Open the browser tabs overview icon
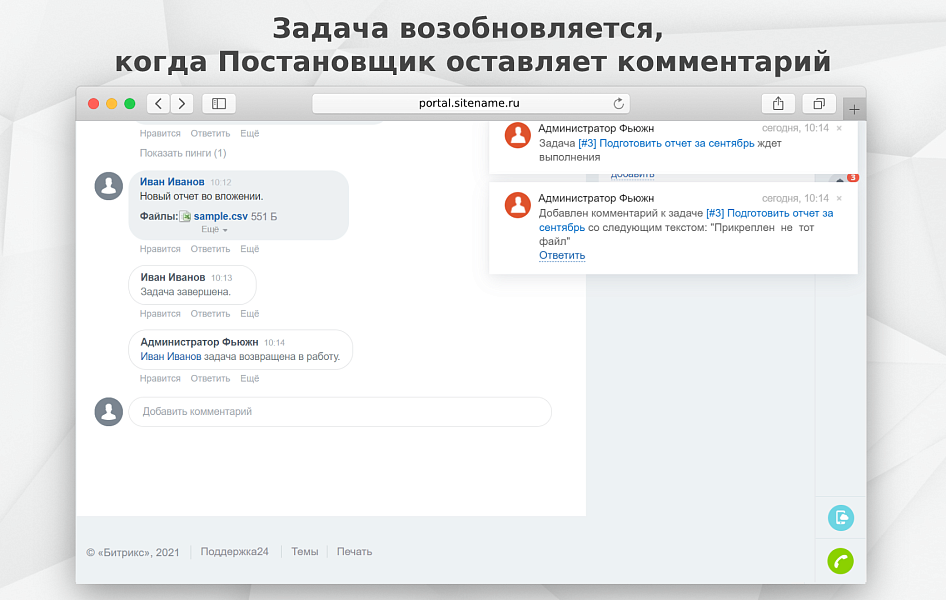946x600 pixels. pos(818,103)
